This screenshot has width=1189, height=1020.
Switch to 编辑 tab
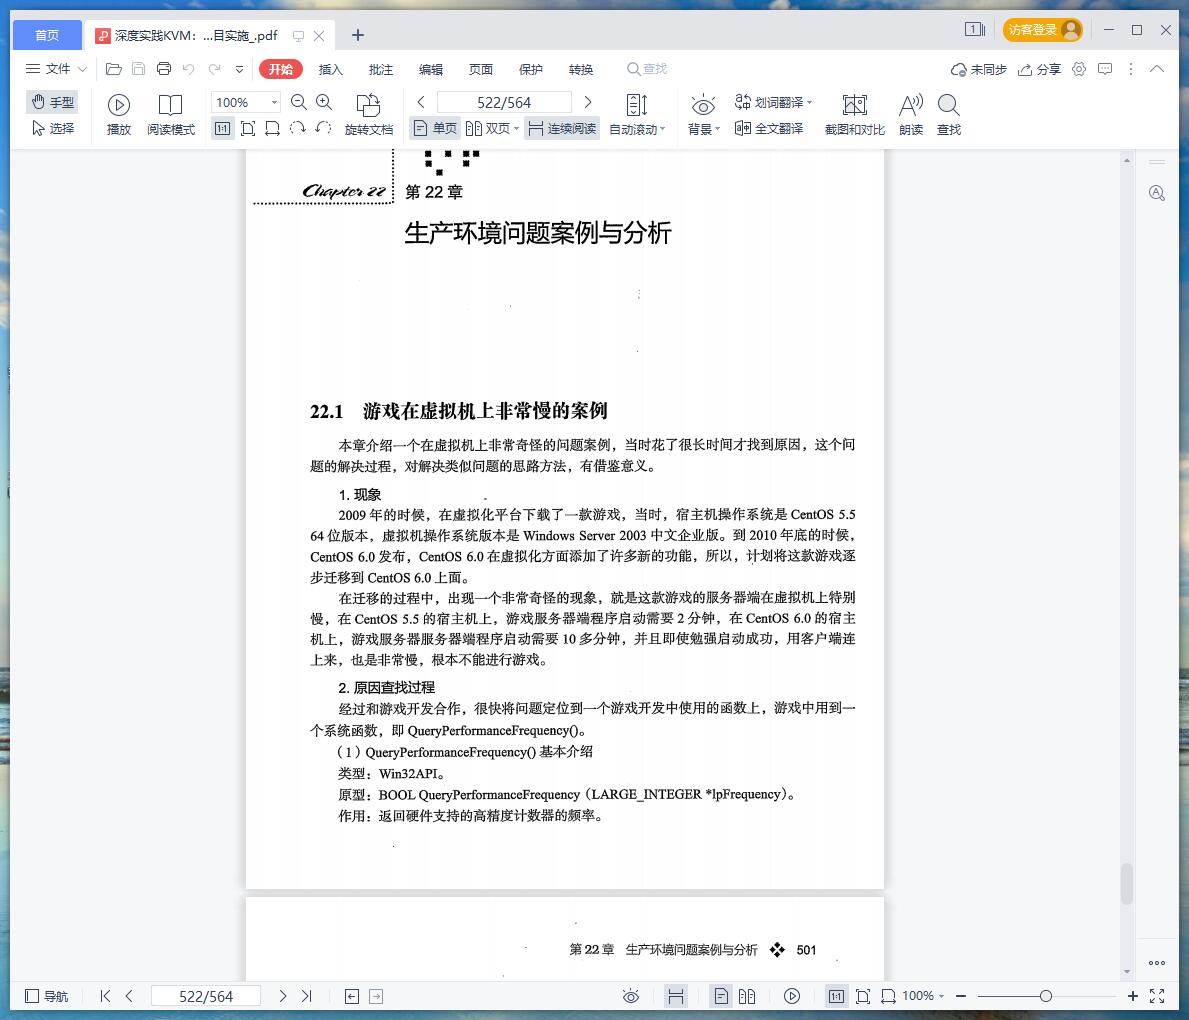point(431,69)
